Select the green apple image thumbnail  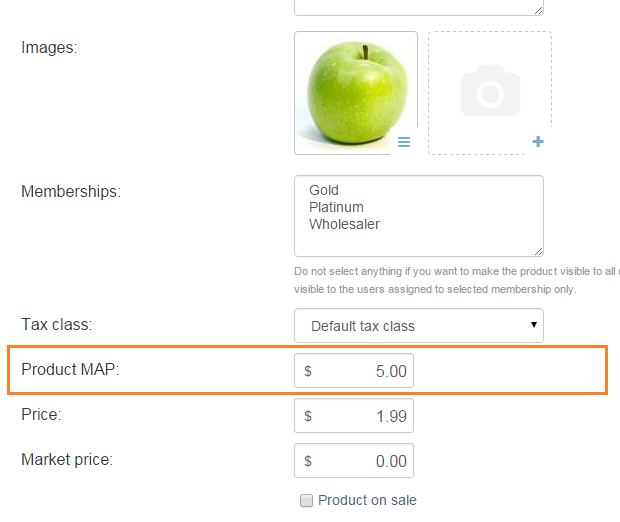356,93
